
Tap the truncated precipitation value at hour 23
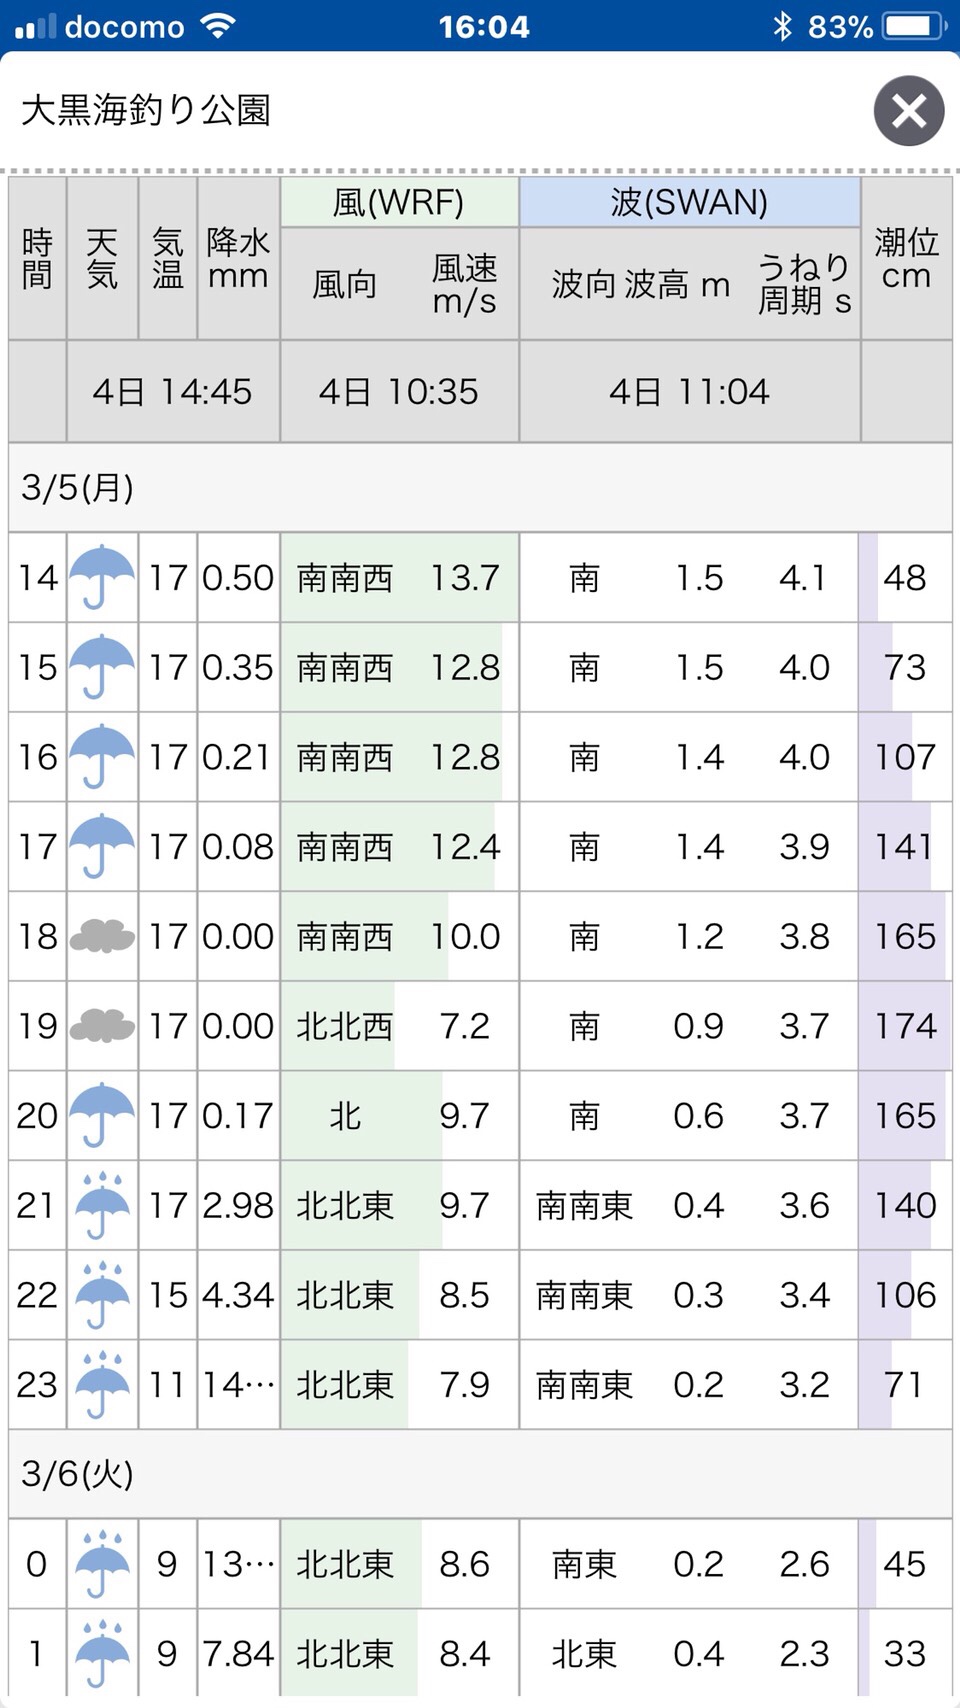(238, 1385)
